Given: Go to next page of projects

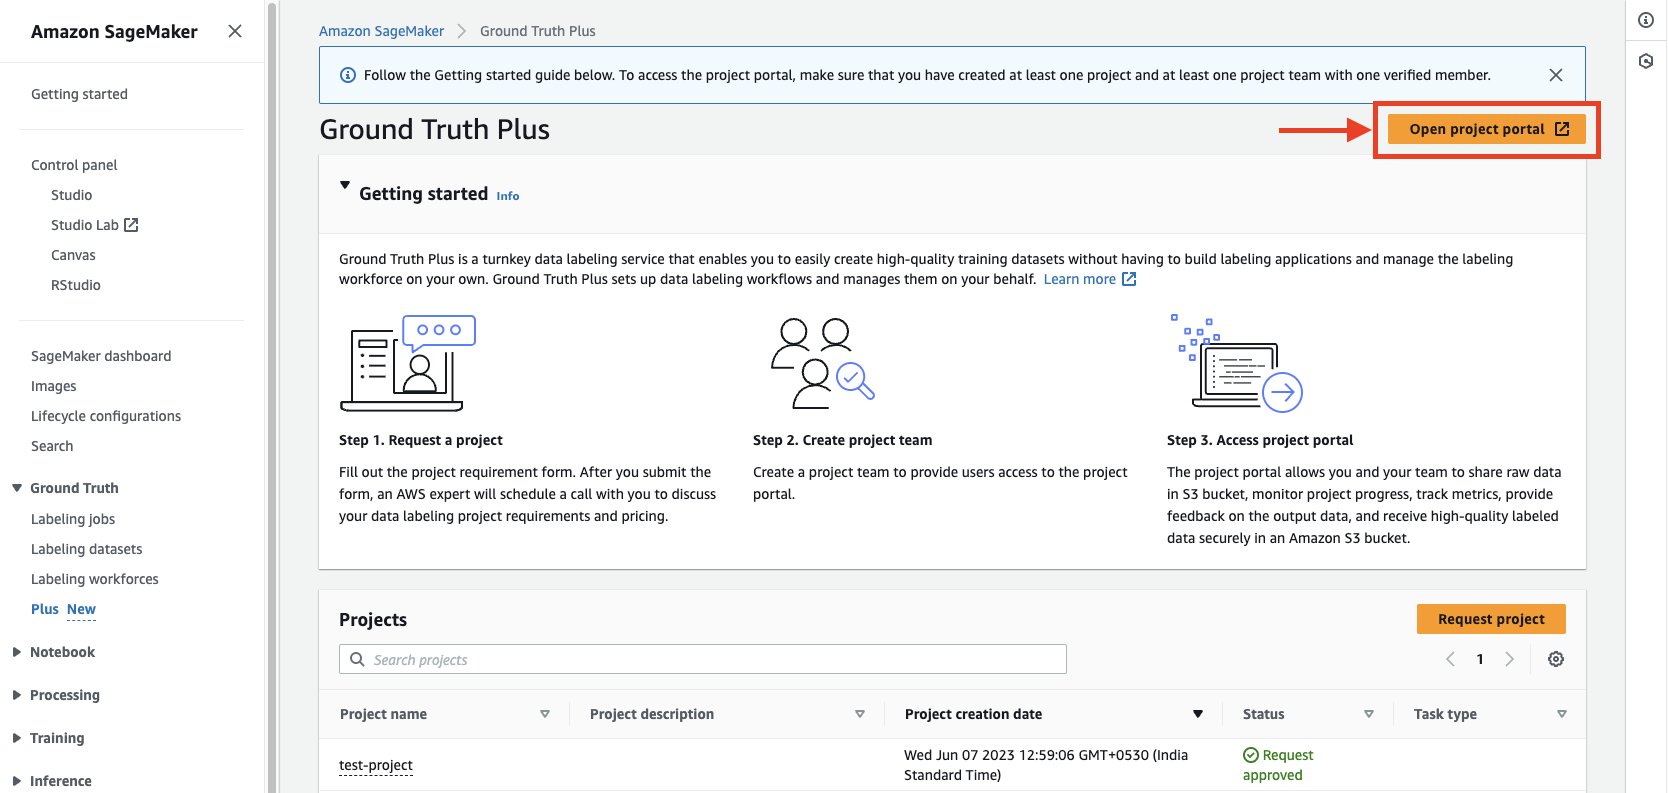Looking at the screenshot, I should [1509, 659].
